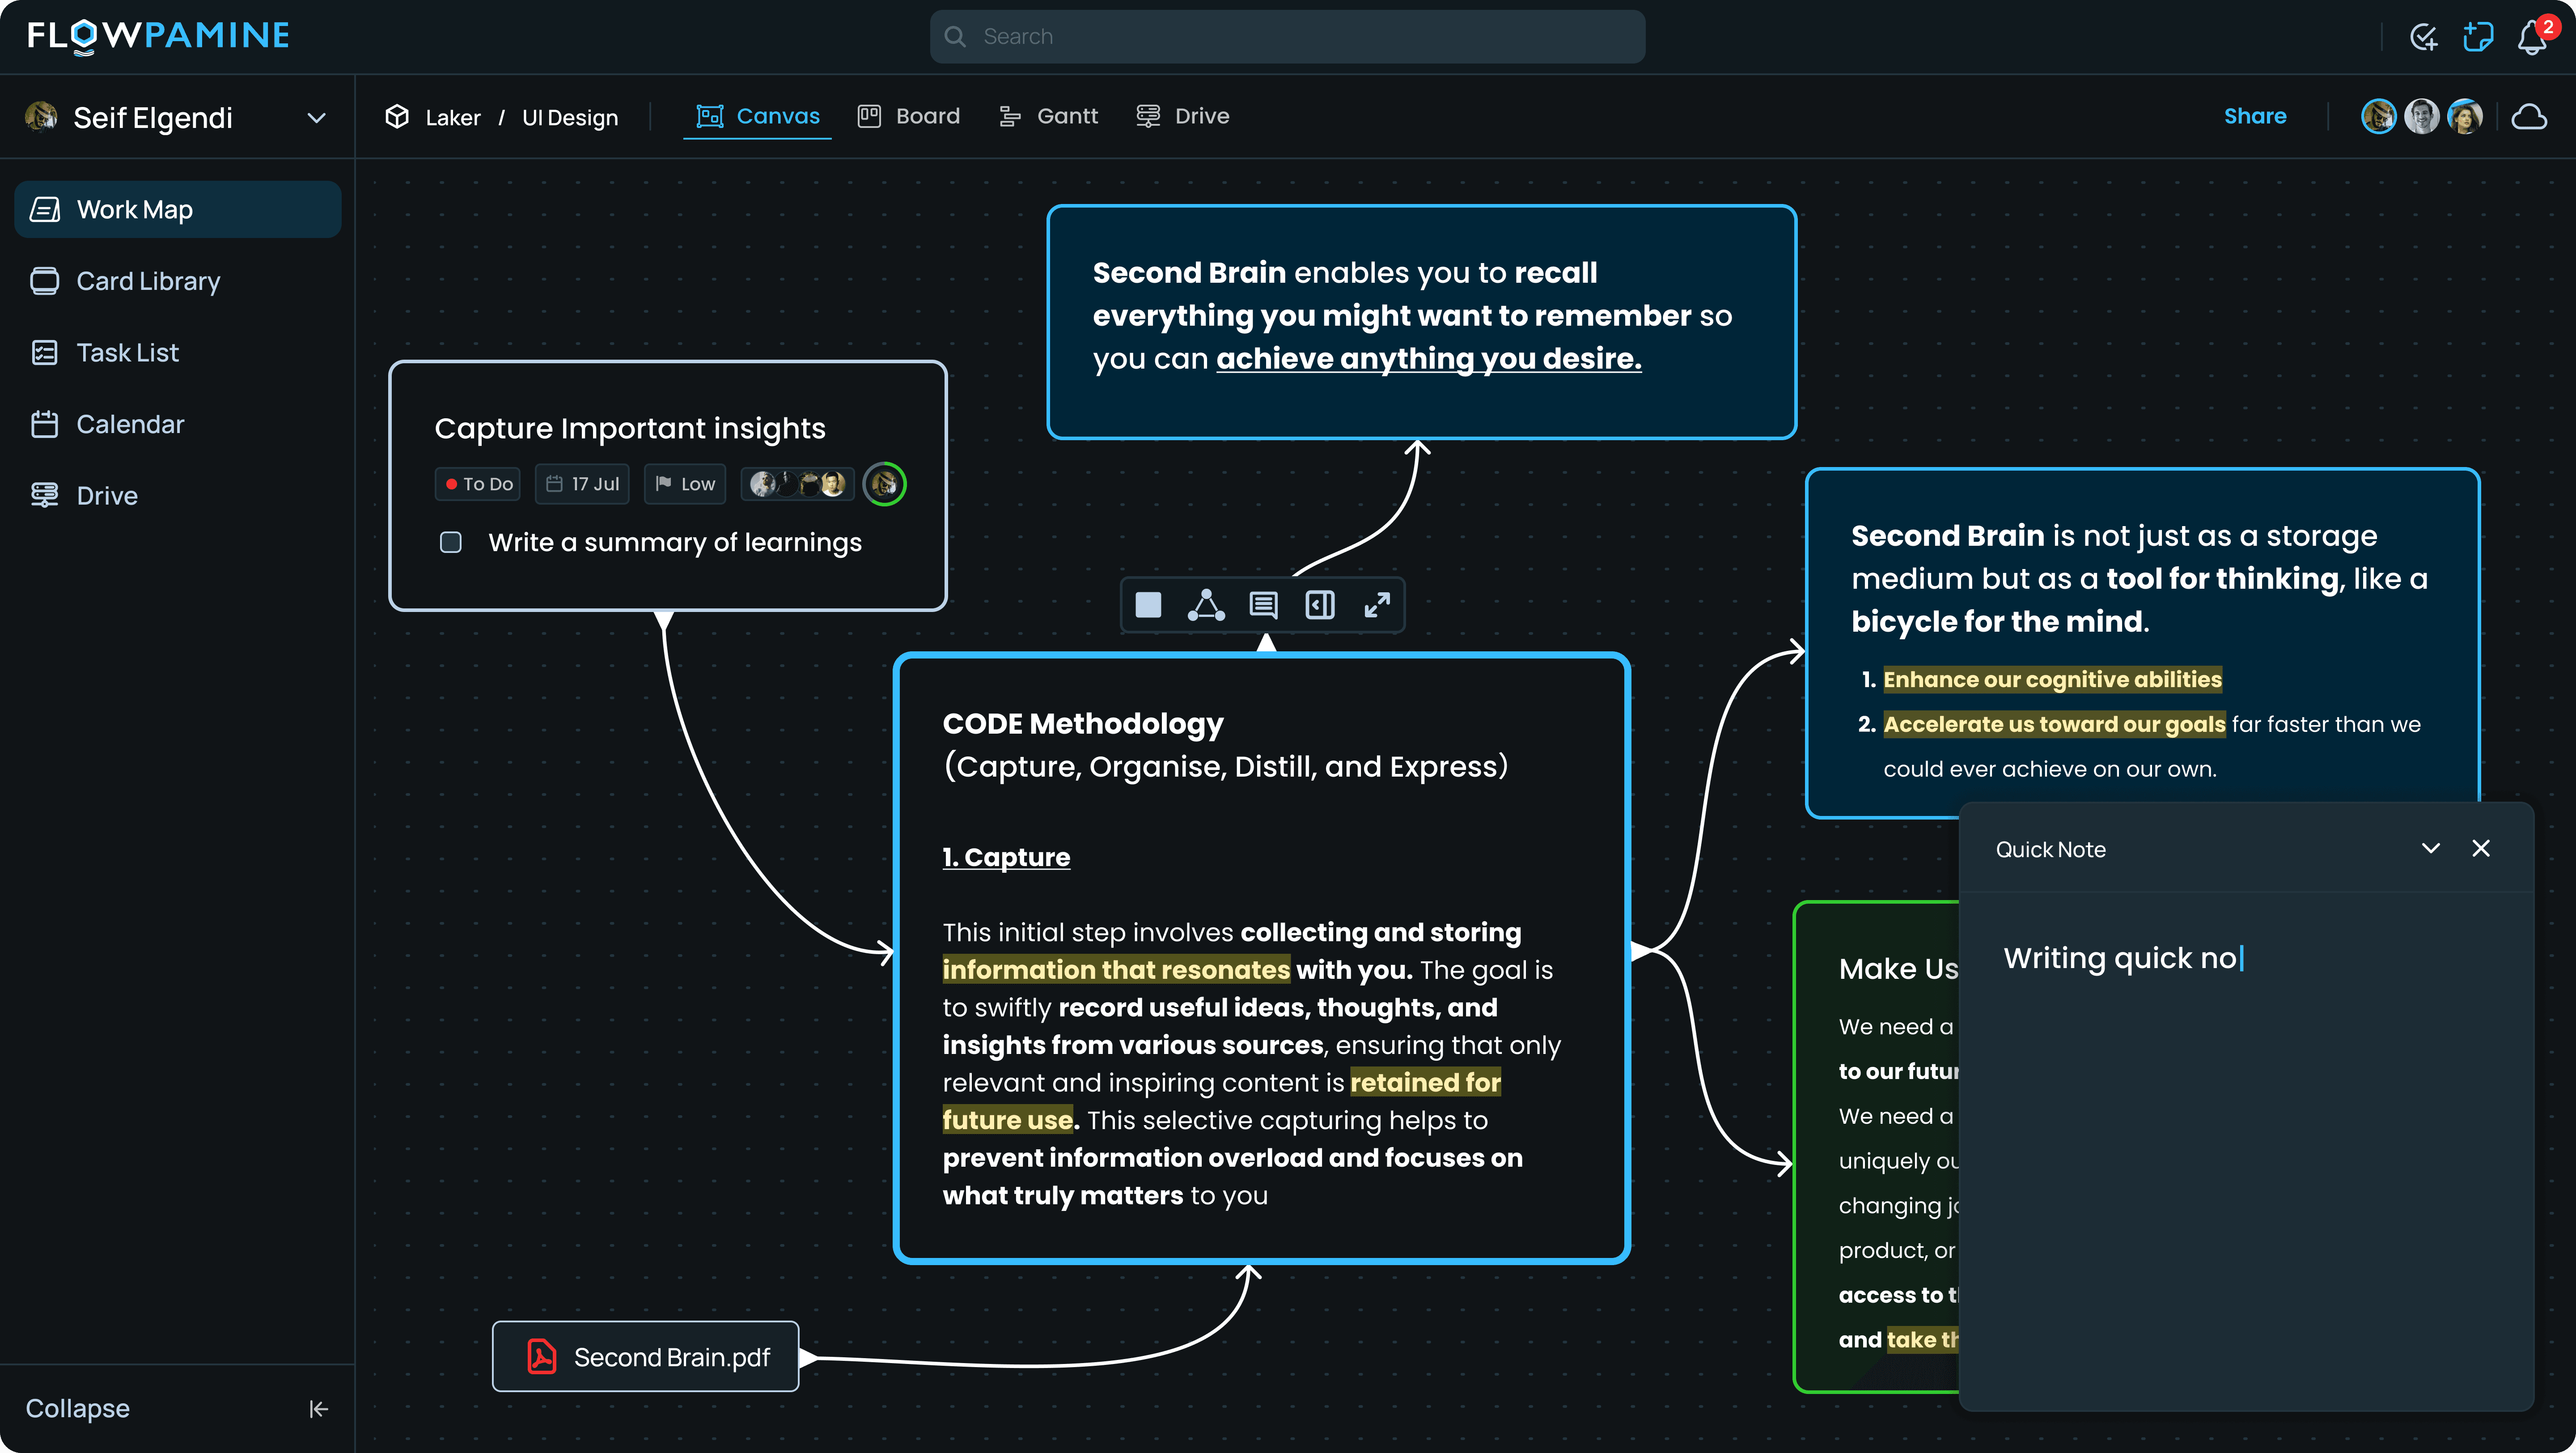This screenshot has width=2576, height=1453.
Task: Check the 'Write a summary of learnings' checkbox
Action: pyautogui.click(x=450, y=542)
